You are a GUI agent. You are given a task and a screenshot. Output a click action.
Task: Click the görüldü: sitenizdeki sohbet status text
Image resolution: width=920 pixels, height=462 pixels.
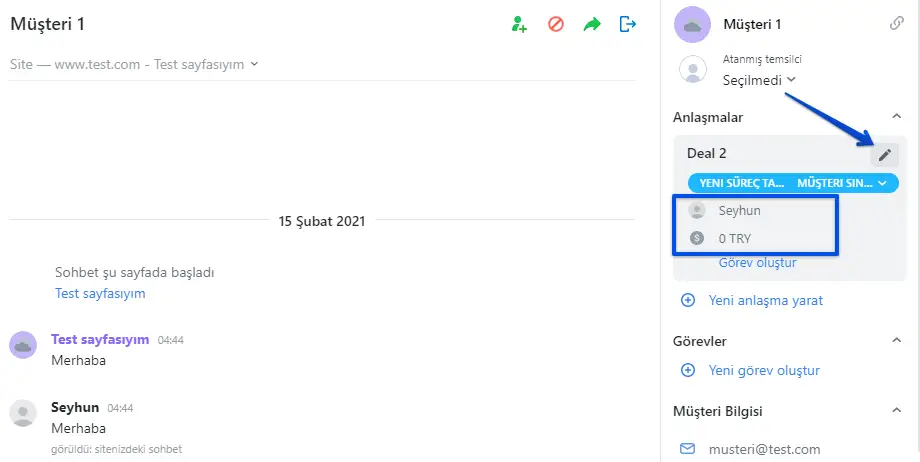(116, 449)
